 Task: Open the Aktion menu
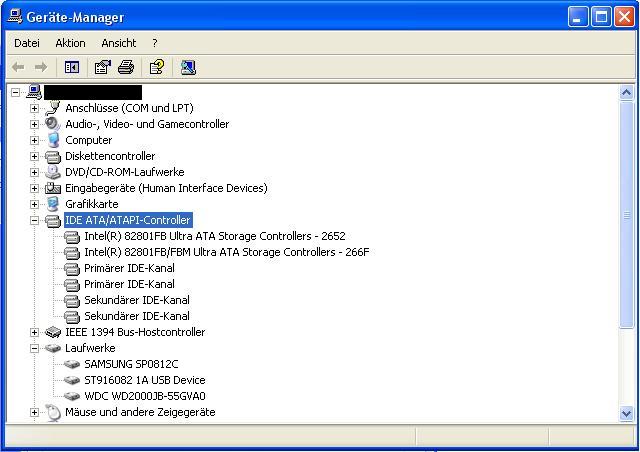coord(71,43)
